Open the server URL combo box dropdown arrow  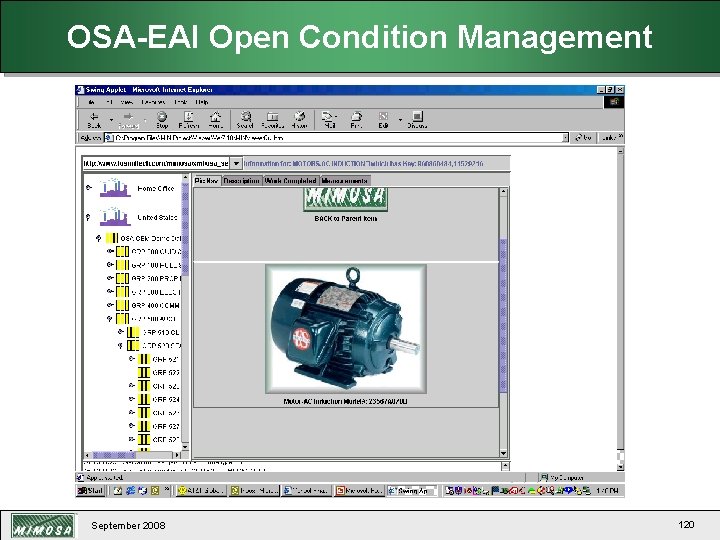(x=236, y=163)
